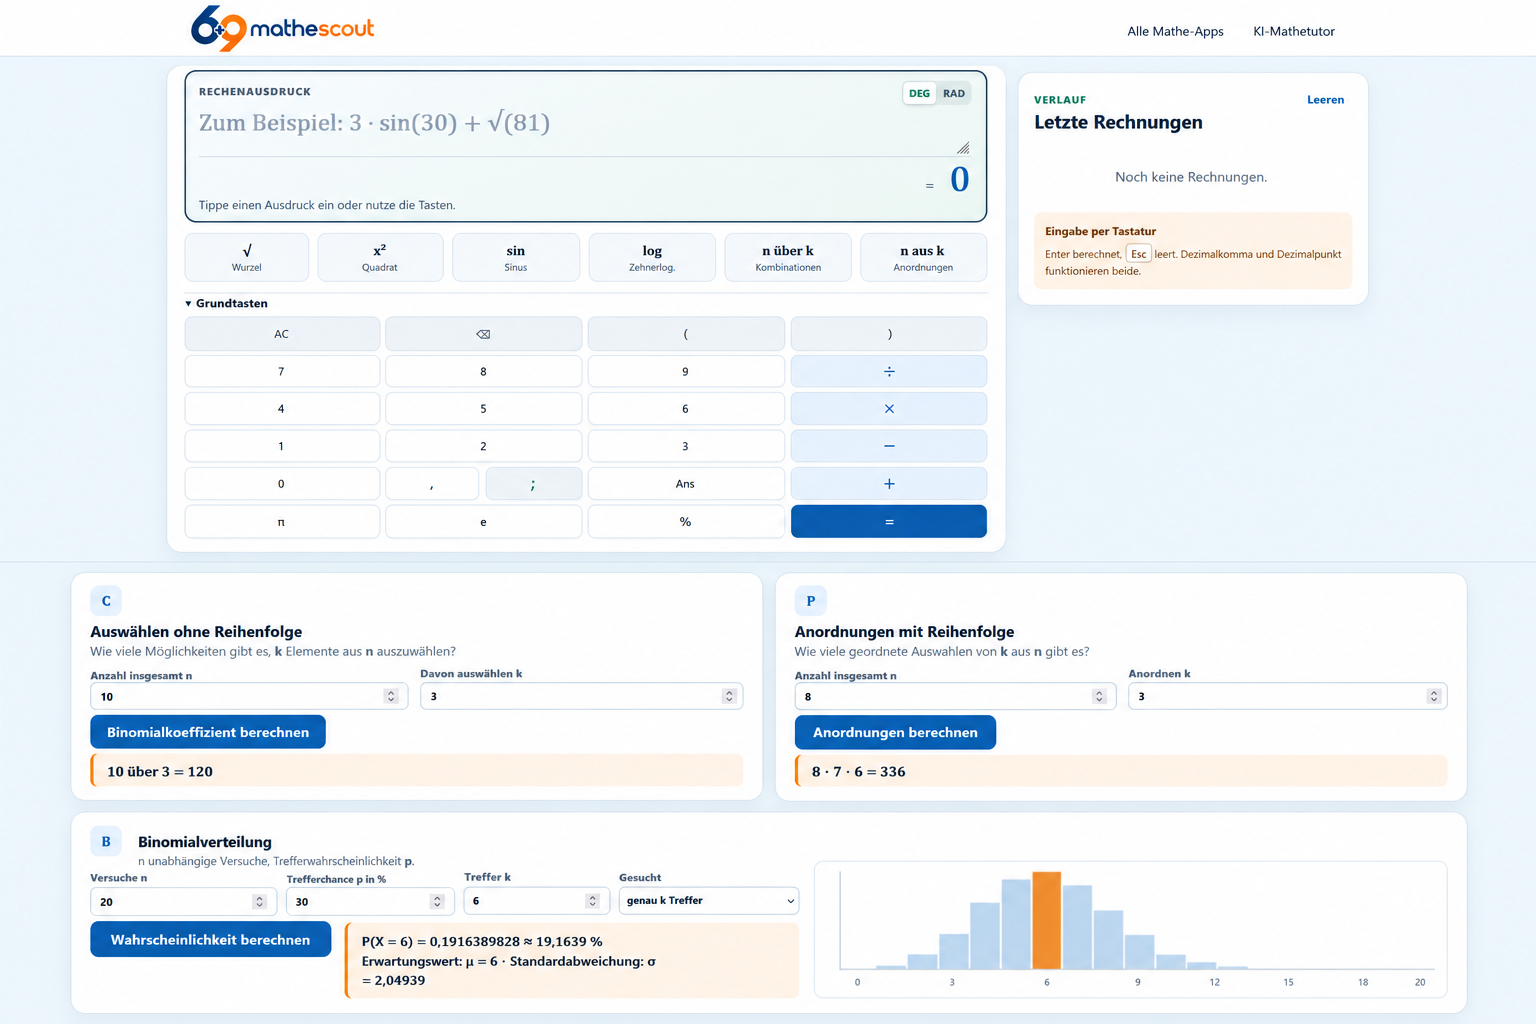Click highlighted orange bar in histogram

coord(1046,921)
